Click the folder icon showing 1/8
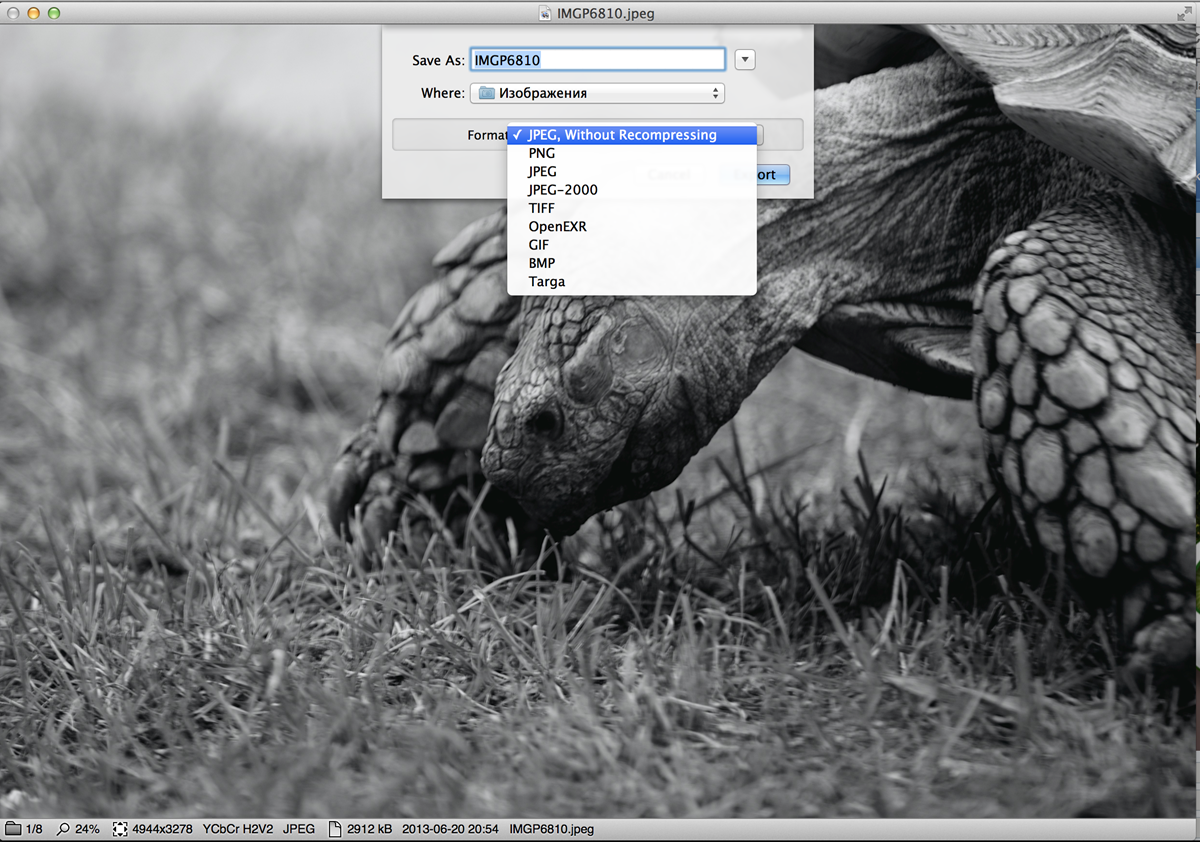The height and width of the screenshot is (842, 1200). click(13, 829)
